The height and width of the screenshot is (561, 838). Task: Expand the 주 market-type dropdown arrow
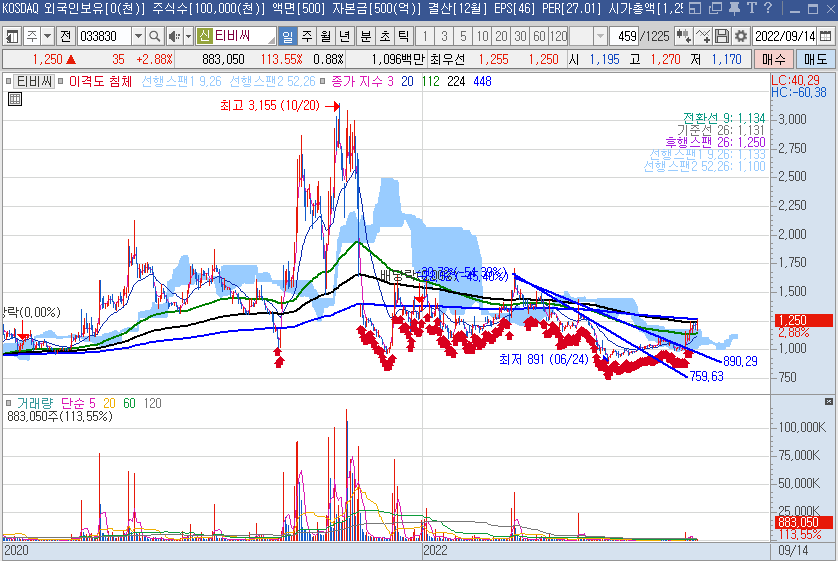tap(48, 36)
